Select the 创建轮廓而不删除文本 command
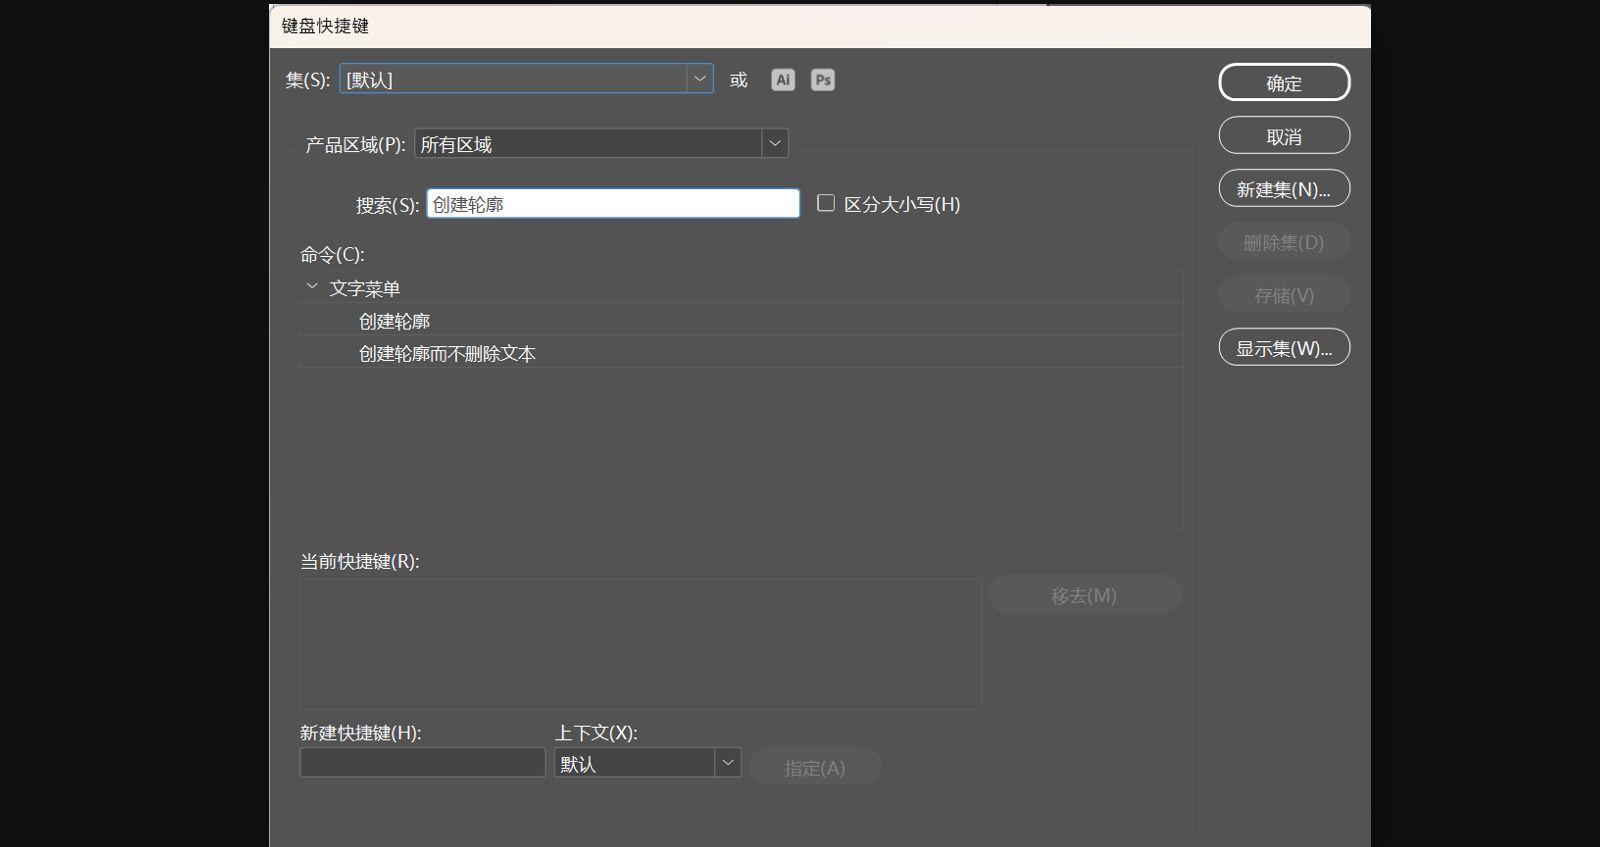Screen dimensions: 1600x847 (x=740, y=353)
